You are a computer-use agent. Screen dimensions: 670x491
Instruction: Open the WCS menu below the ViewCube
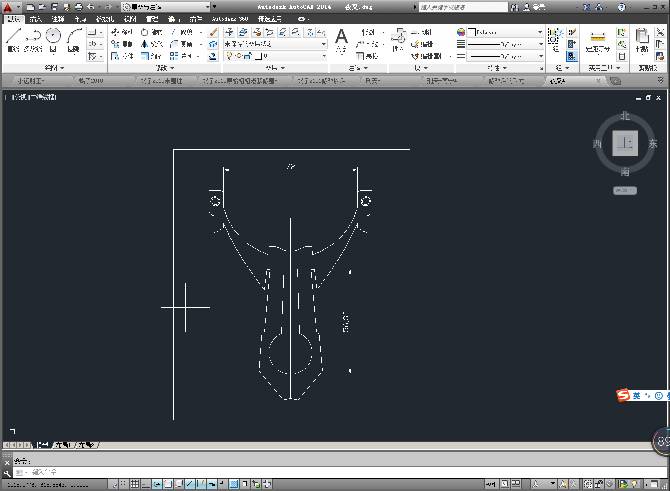pos(625,191)
